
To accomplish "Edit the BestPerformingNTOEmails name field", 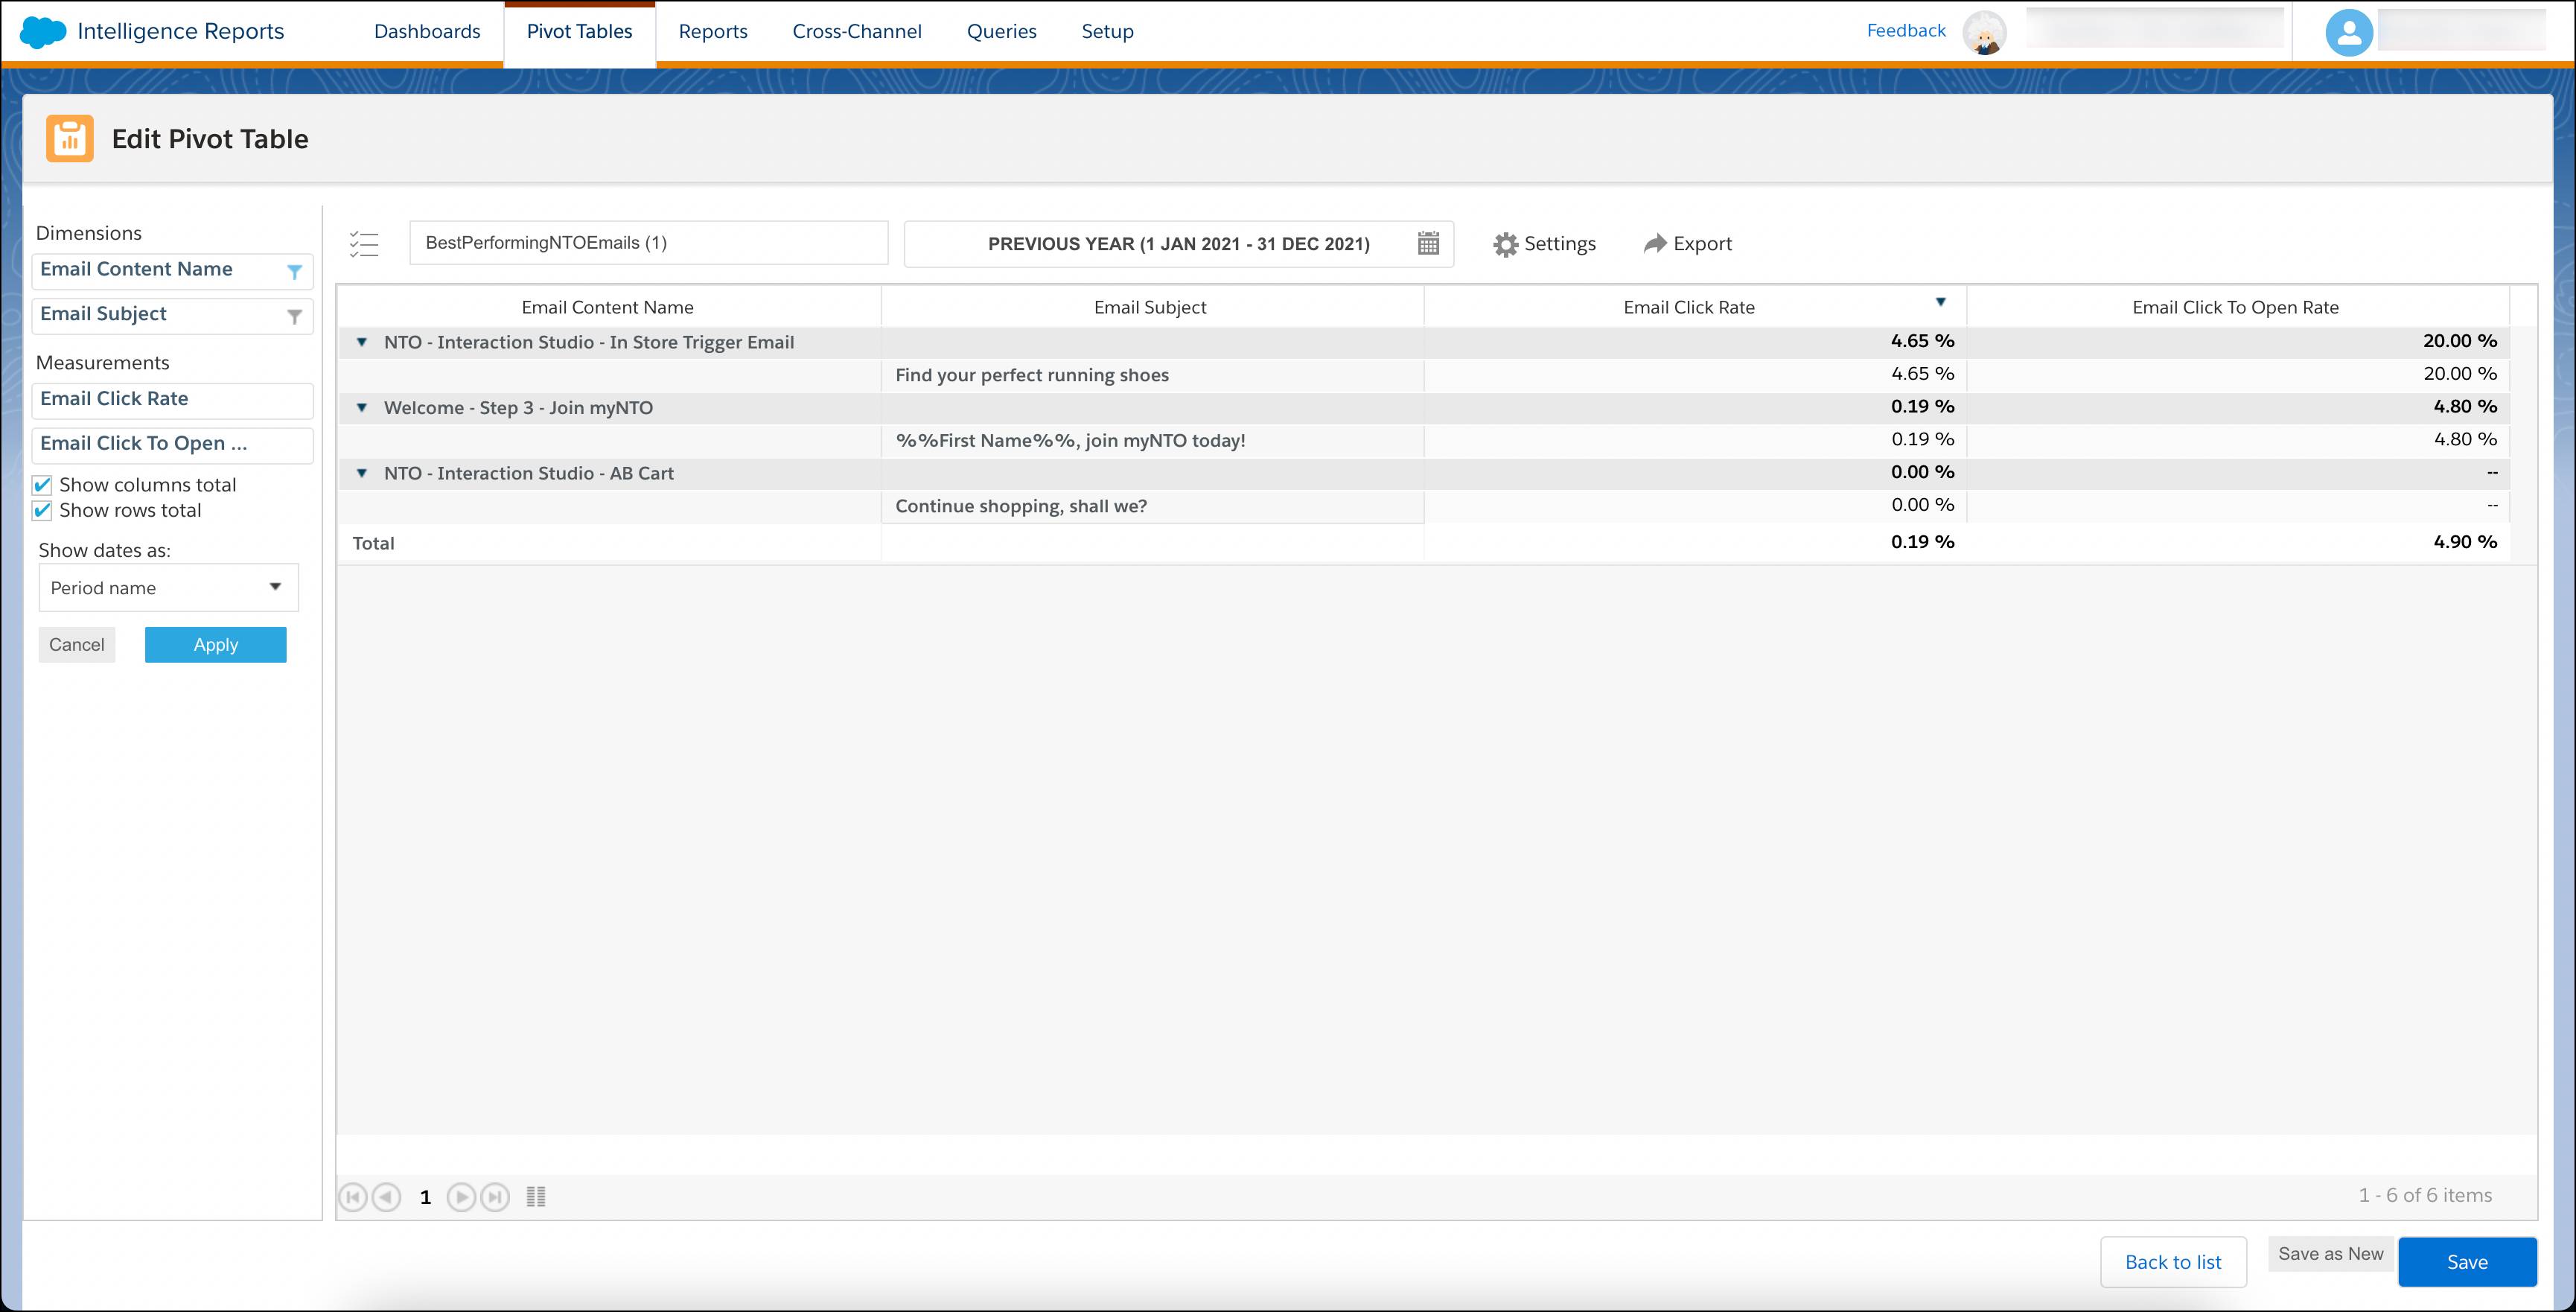I will click(648, 242).
